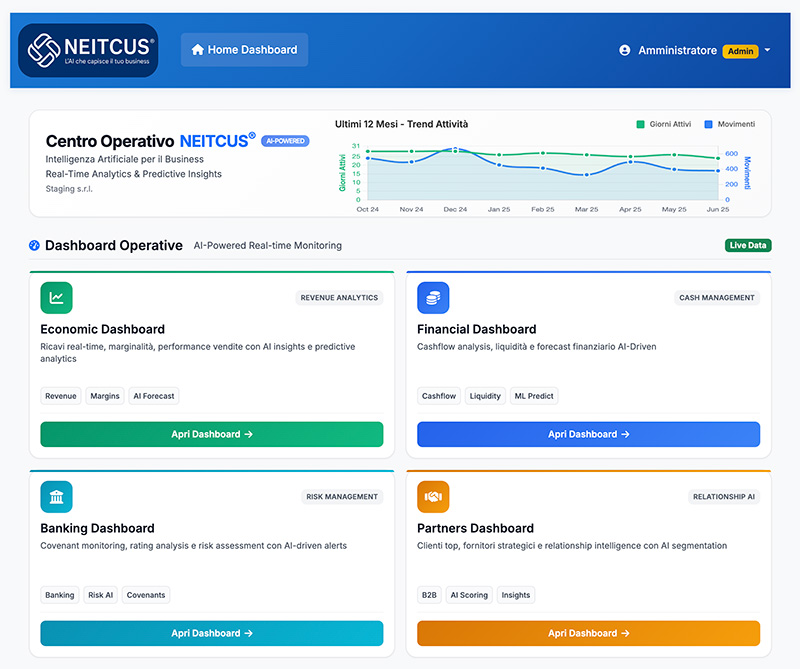Click the NEITCUS logo in header
This screenshot has width=800, height=669.
pyautogui.click(x=88, y=50)
